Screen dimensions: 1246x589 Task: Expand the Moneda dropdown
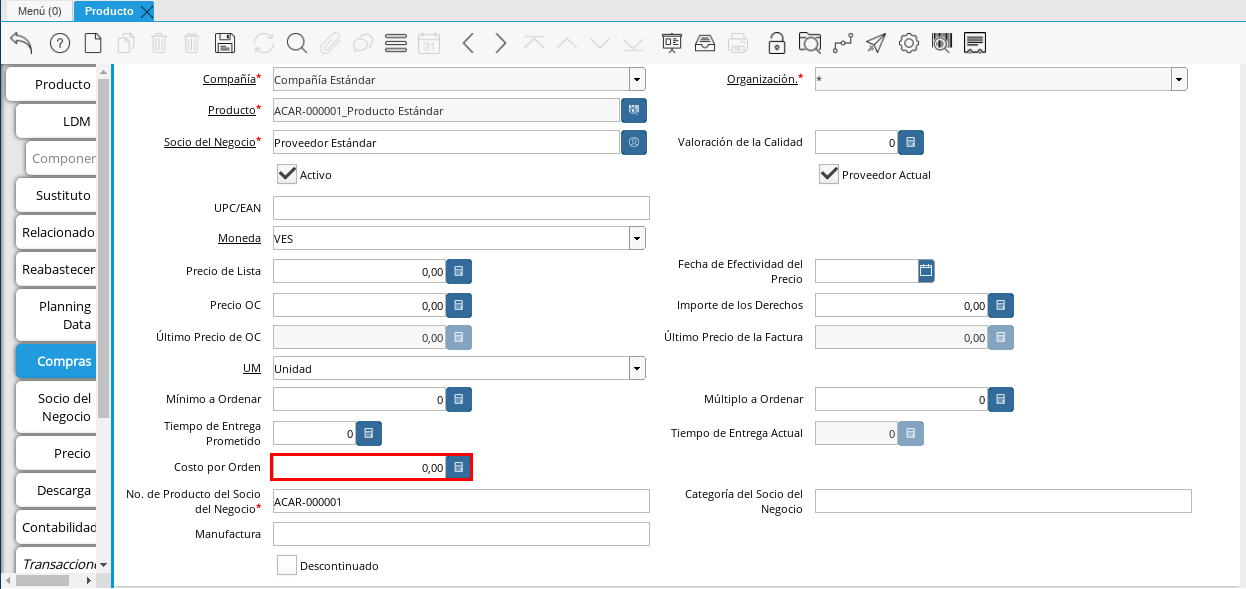tap(637, 238)
